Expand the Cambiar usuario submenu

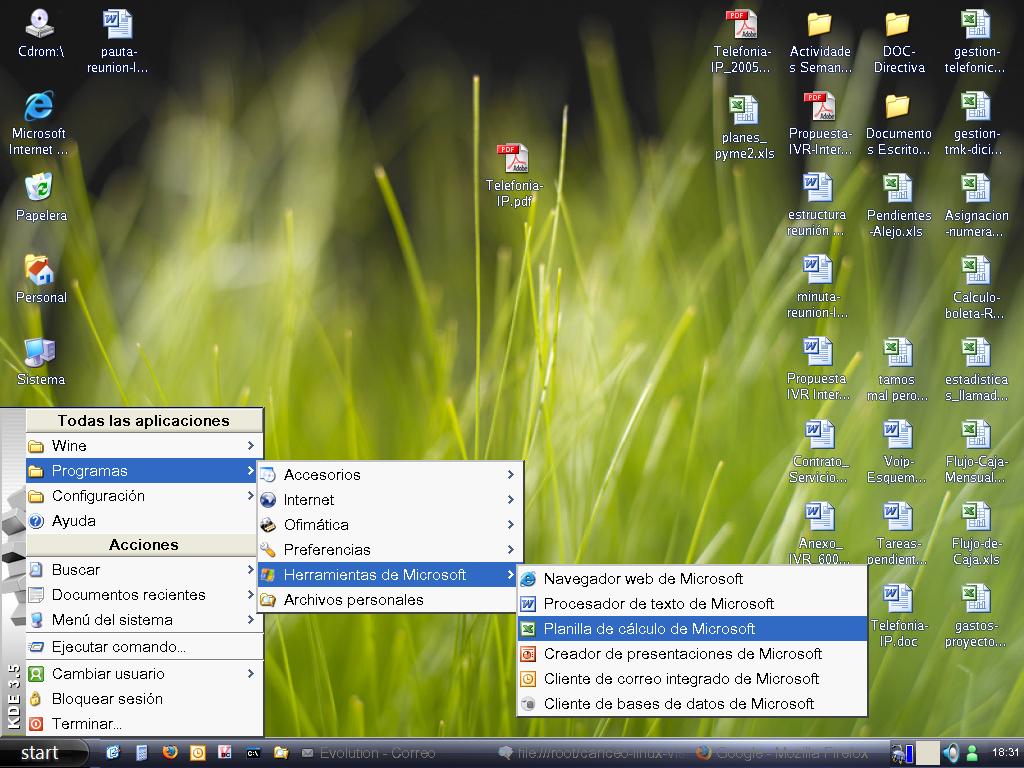(144, 673)
